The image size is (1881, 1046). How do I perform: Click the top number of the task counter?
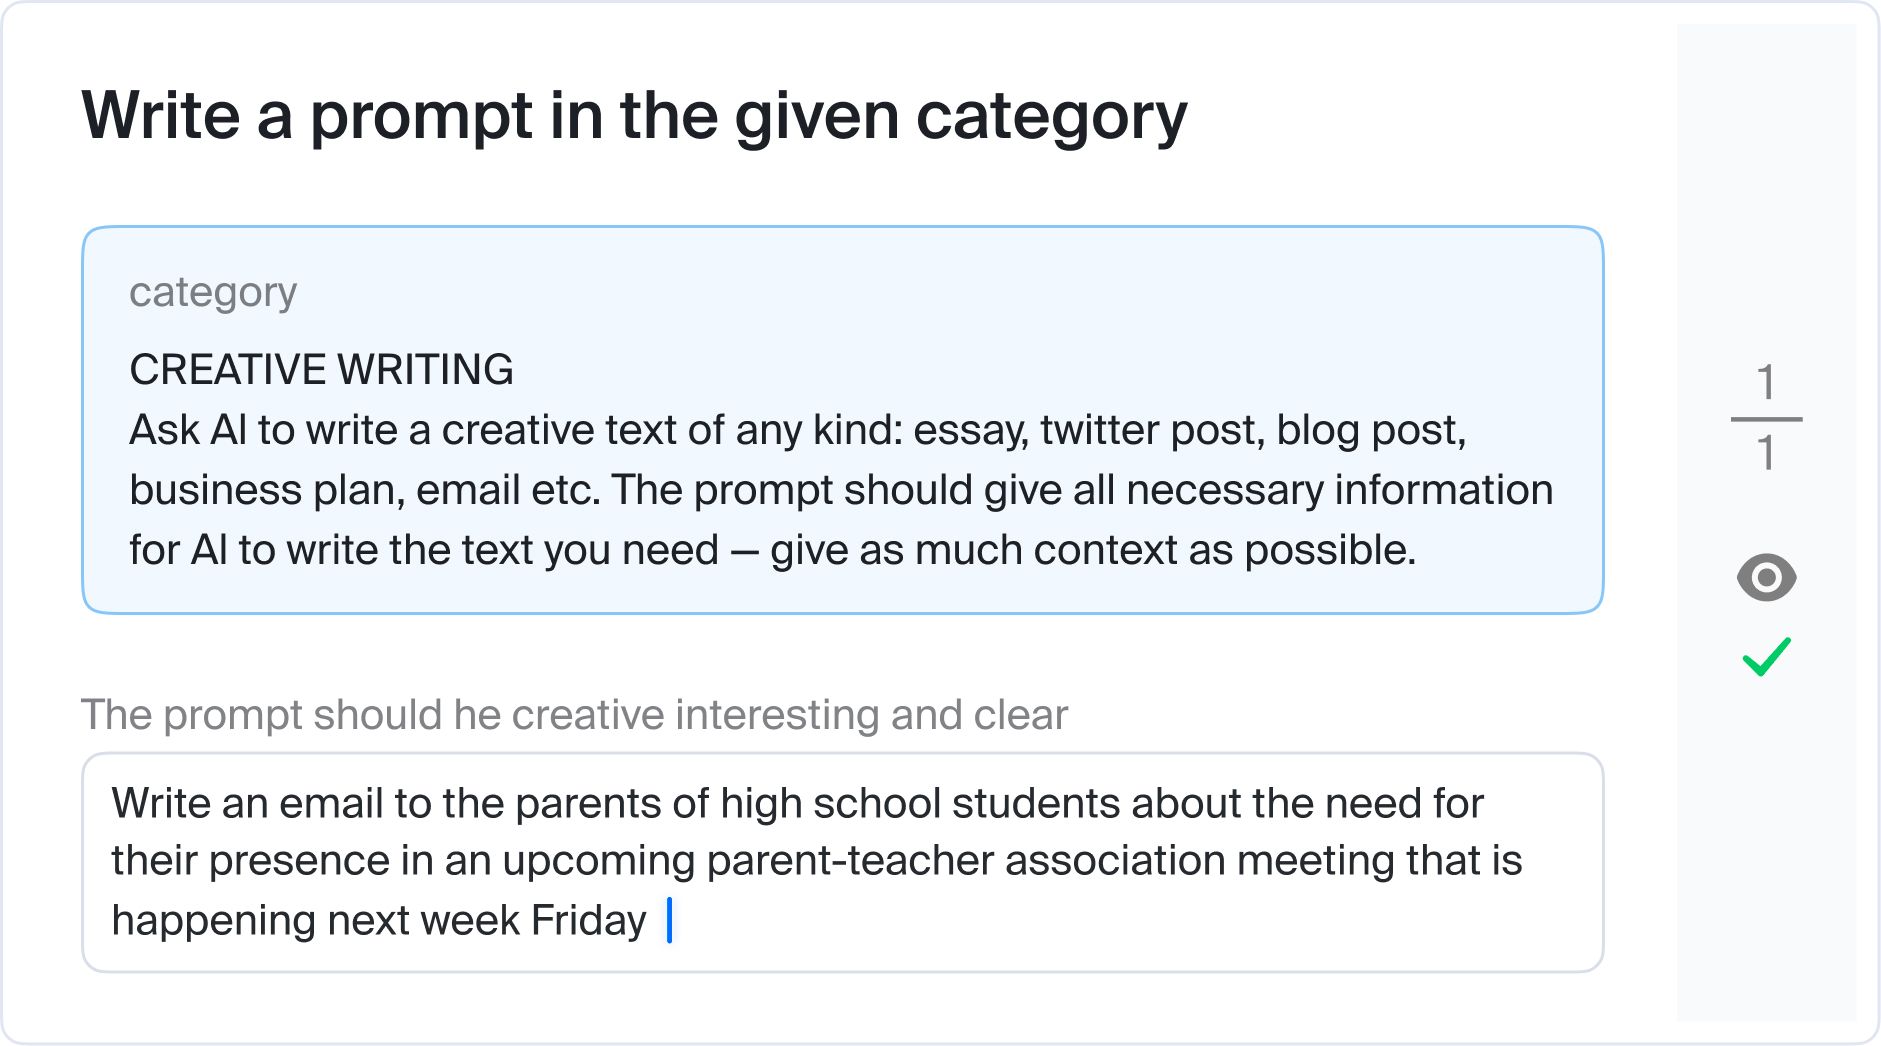tap(1766, 382)
